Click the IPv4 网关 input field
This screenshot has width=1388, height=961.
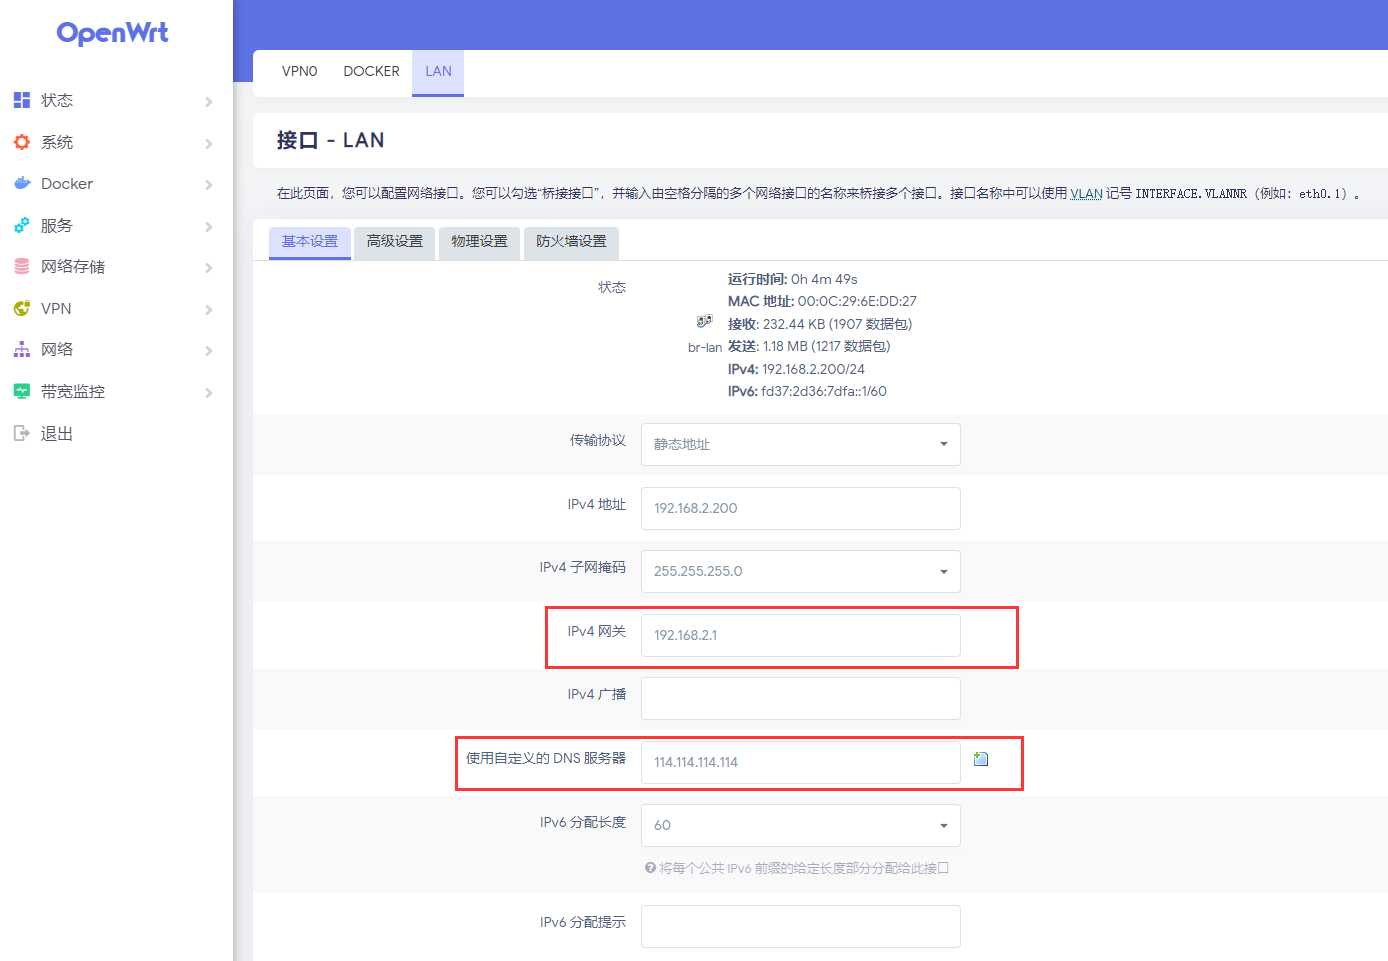coord(800,635)
